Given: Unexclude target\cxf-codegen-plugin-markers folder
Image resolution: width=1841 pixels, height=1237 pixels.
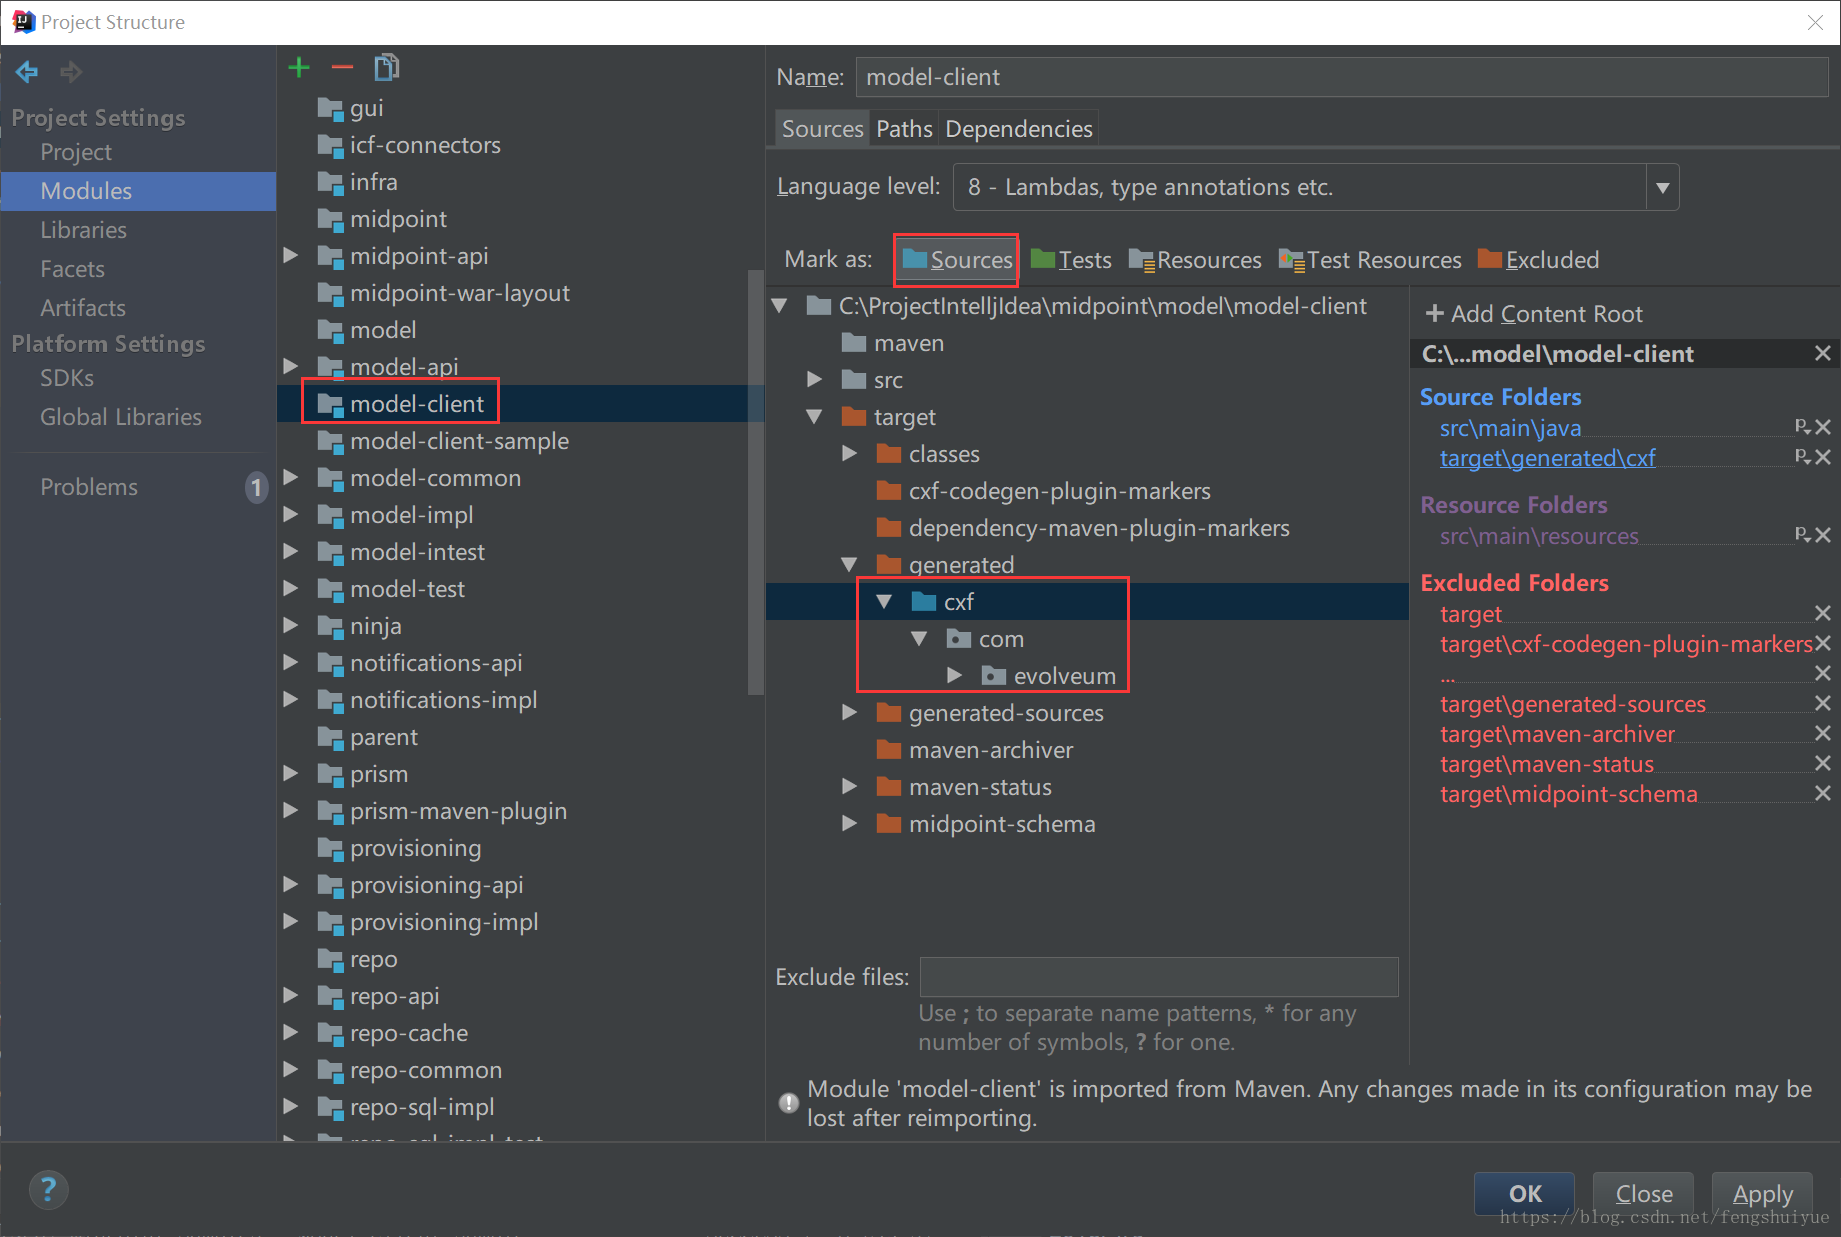Looking at the screenshot, I should click(x=1824, y=644).
